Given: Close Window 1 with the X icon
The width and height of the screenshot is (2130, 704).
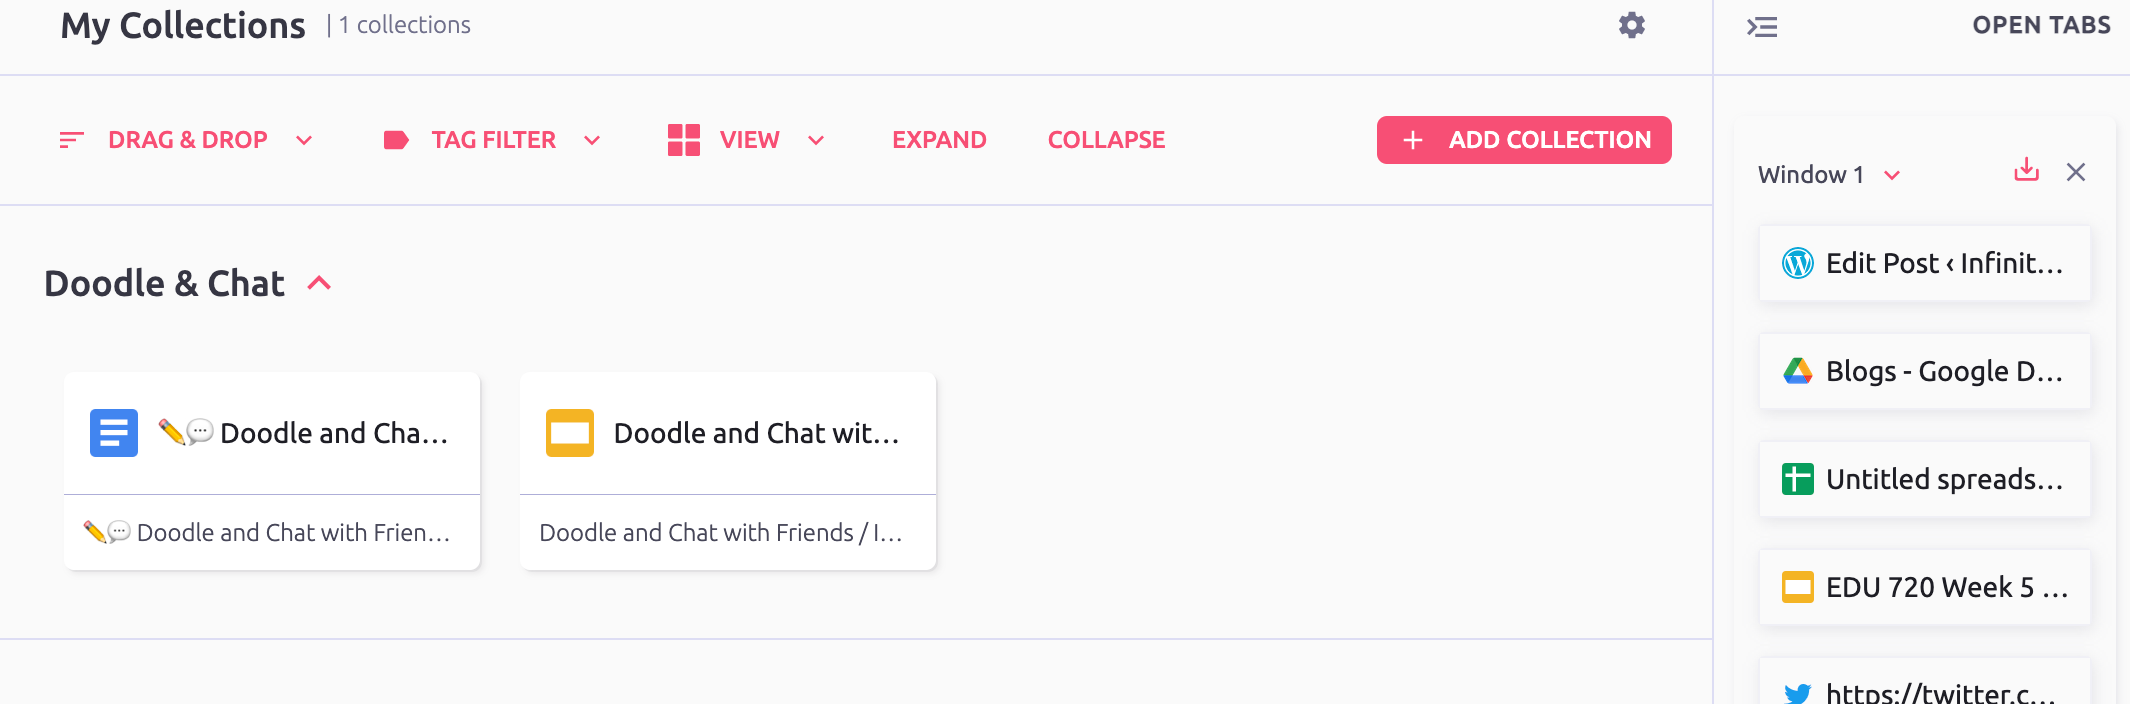Looking at the screenshot, I should pyautogui.click(x=2076, y=172).
